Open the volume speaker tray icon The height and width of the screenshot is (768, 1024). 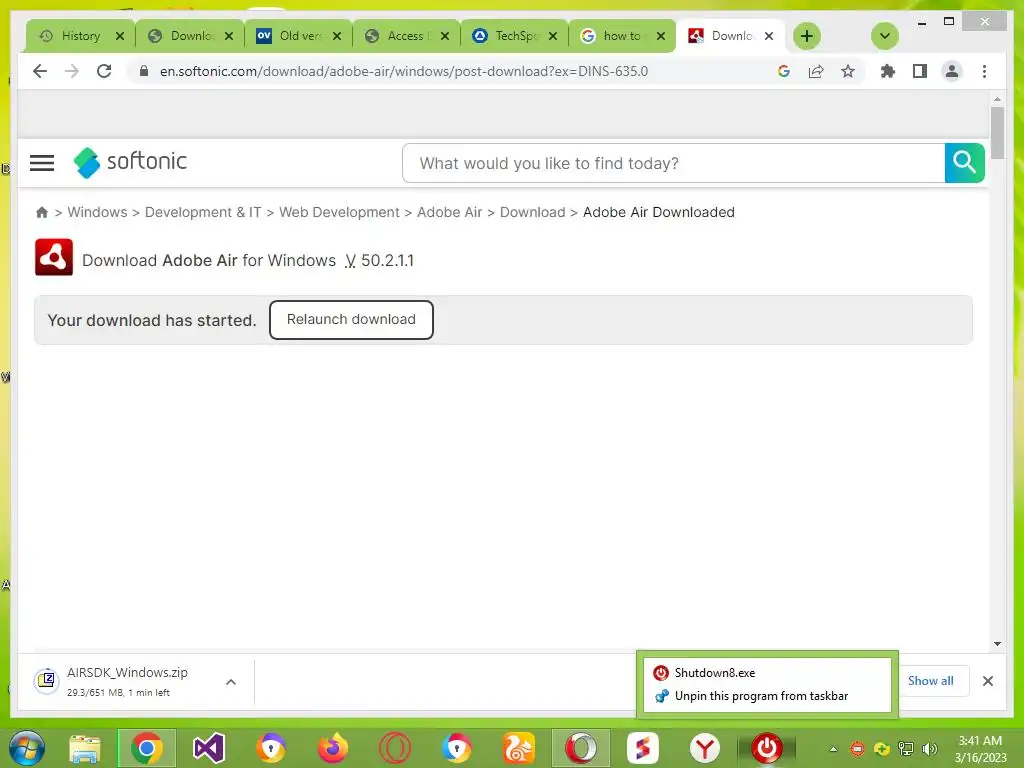click(929, 749)
